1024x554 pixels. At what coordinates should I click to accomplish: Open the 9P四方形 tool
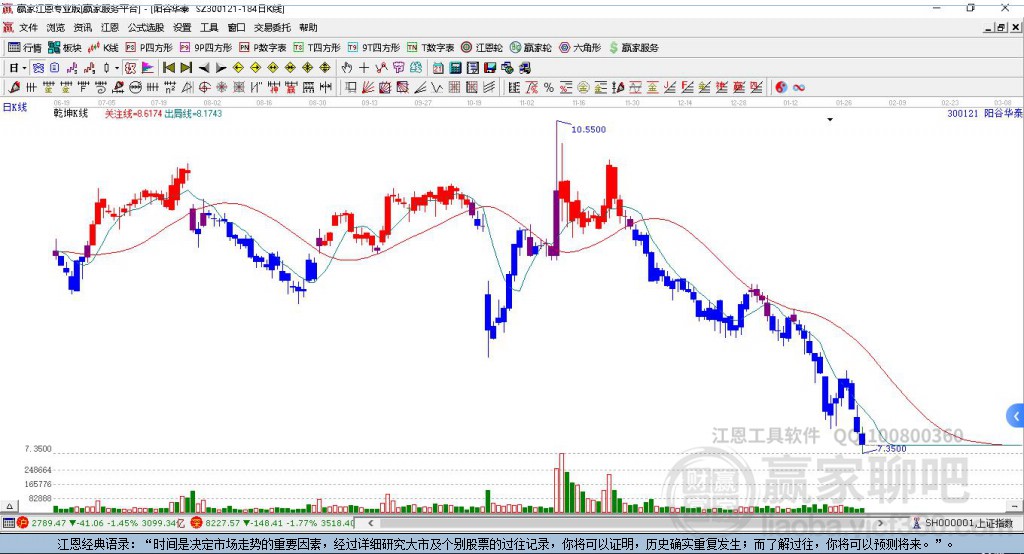[206, 48]
